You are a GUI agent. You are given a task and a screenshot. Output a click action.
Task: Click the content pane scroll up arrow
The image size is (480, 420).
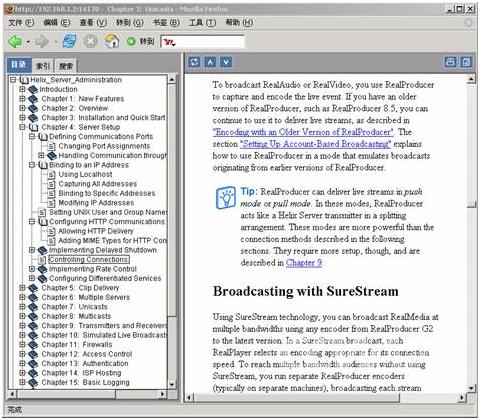coord(471,79)
